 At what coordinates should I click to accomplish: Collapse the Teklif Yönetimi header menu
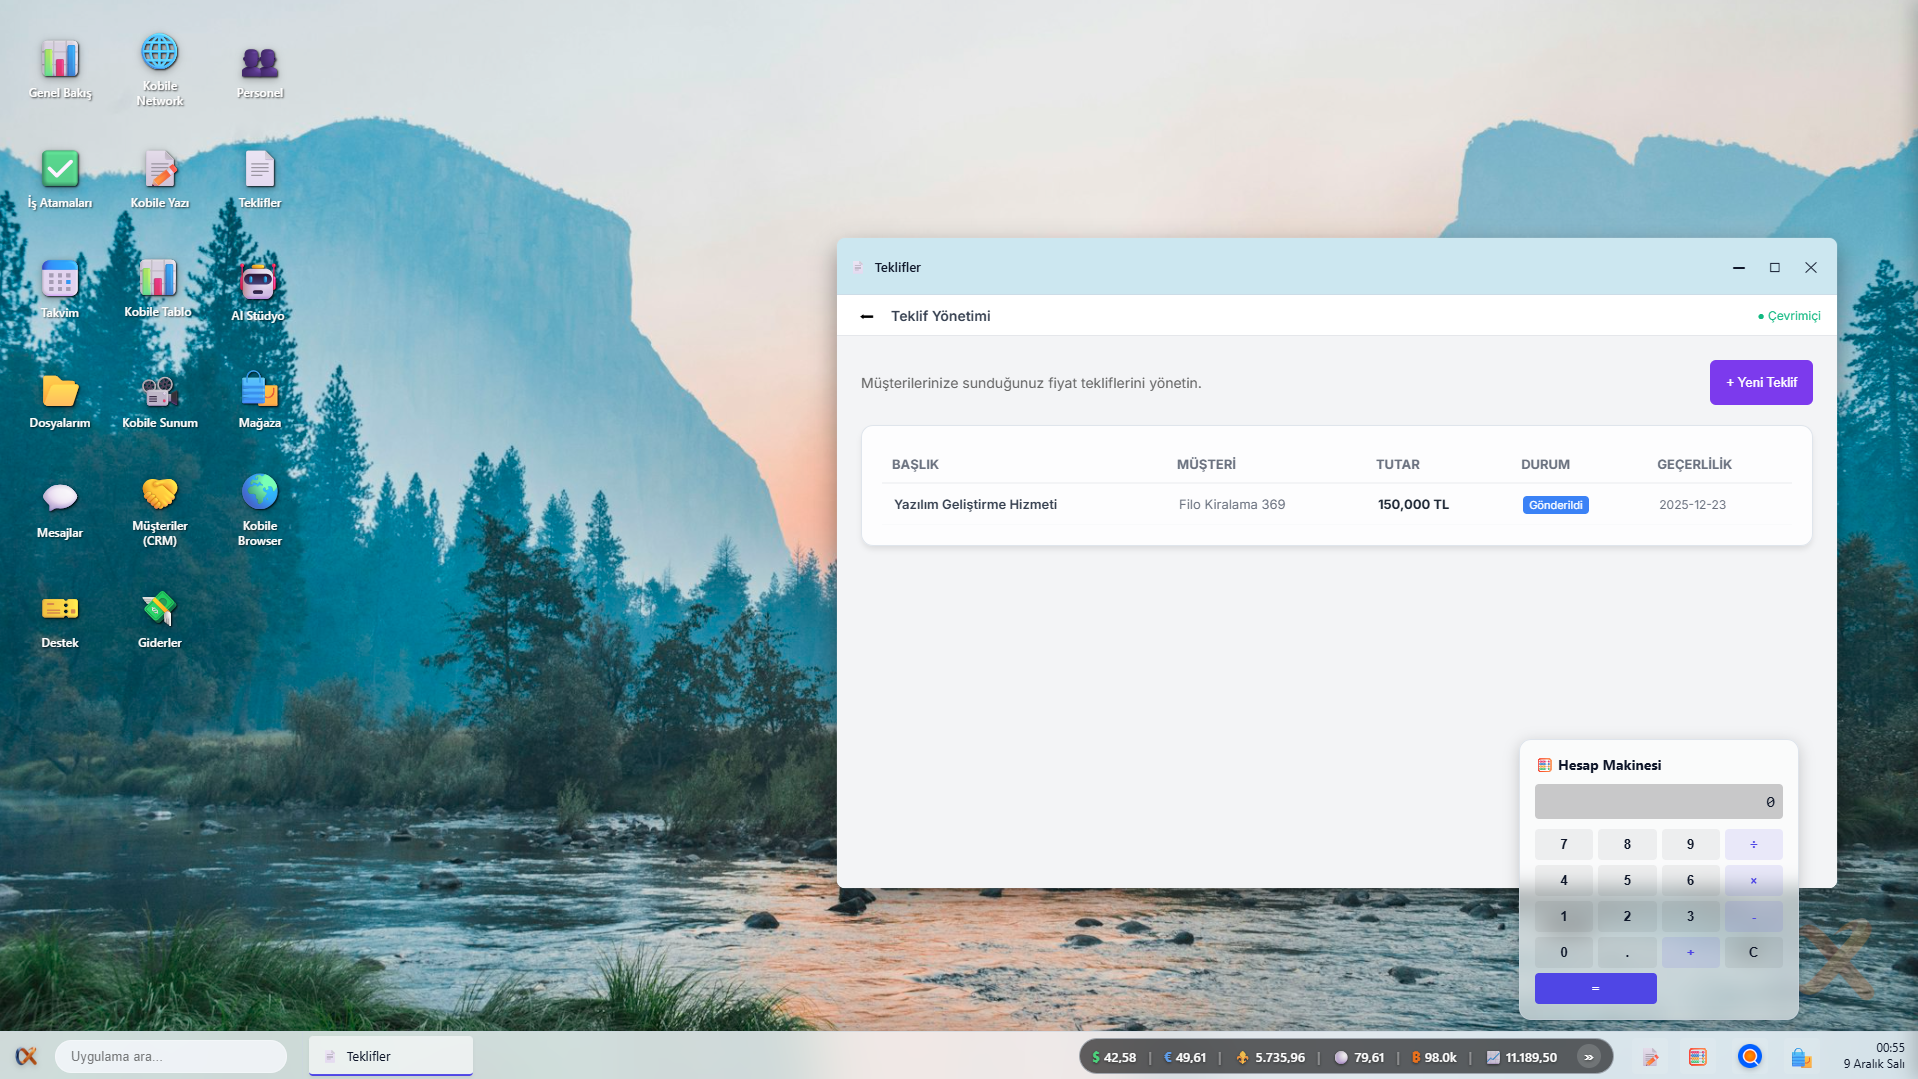[867, 316]
